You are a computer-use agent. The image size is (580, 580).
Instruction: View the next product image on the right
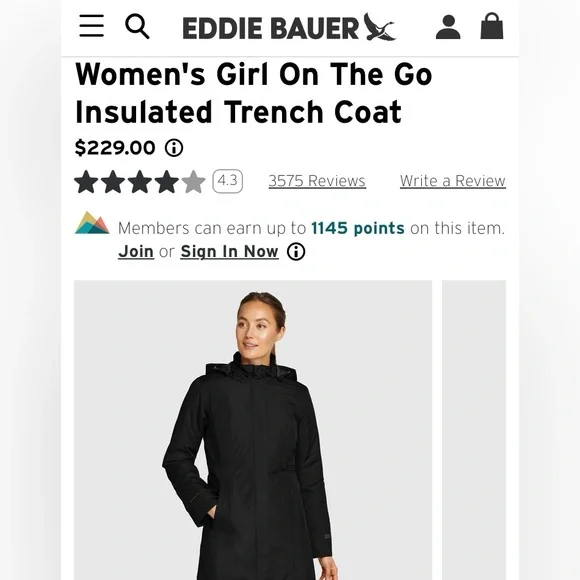[x=474, y=430]
